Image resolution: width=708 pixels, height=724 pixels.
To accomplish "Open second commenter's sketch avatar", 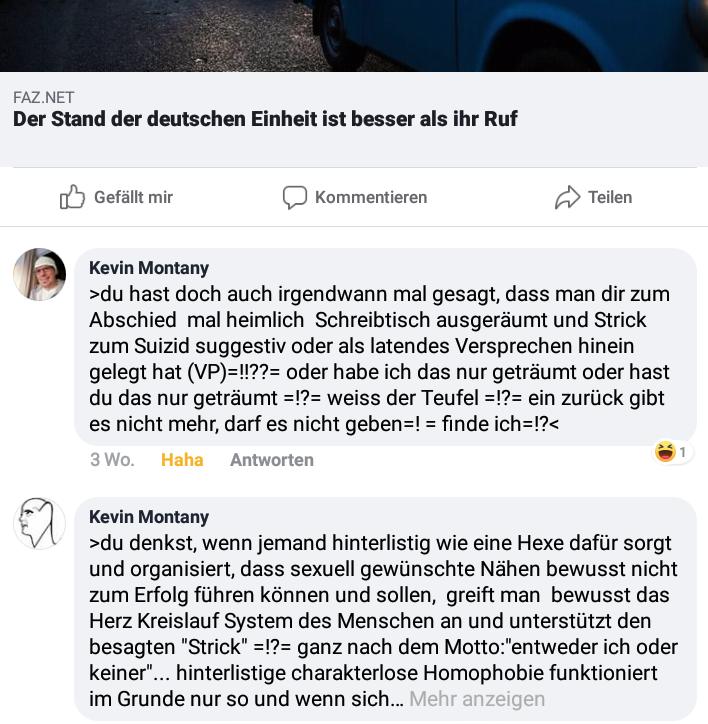I will [x=39, y=524].
